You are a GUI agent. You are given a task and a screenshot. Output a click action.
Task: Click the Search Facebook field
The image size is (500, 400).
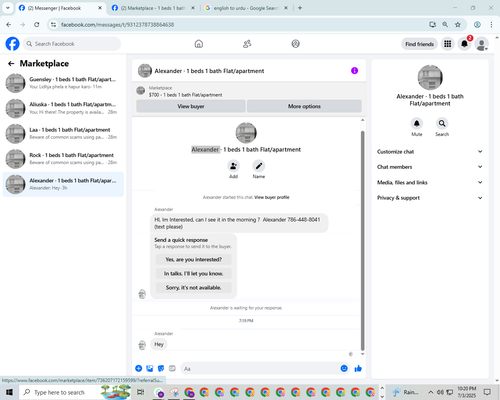[72, 44]
